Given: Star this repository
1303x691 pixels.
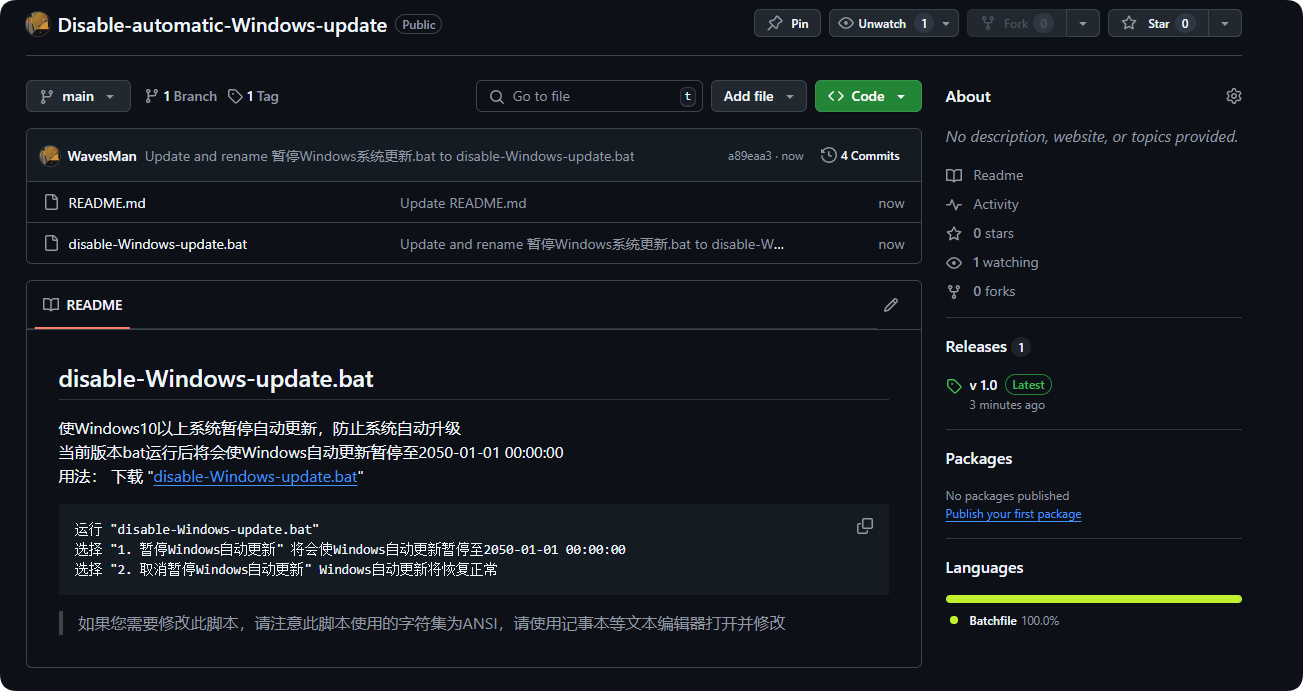Looking at the screenshot, I should pos(1158,23).
